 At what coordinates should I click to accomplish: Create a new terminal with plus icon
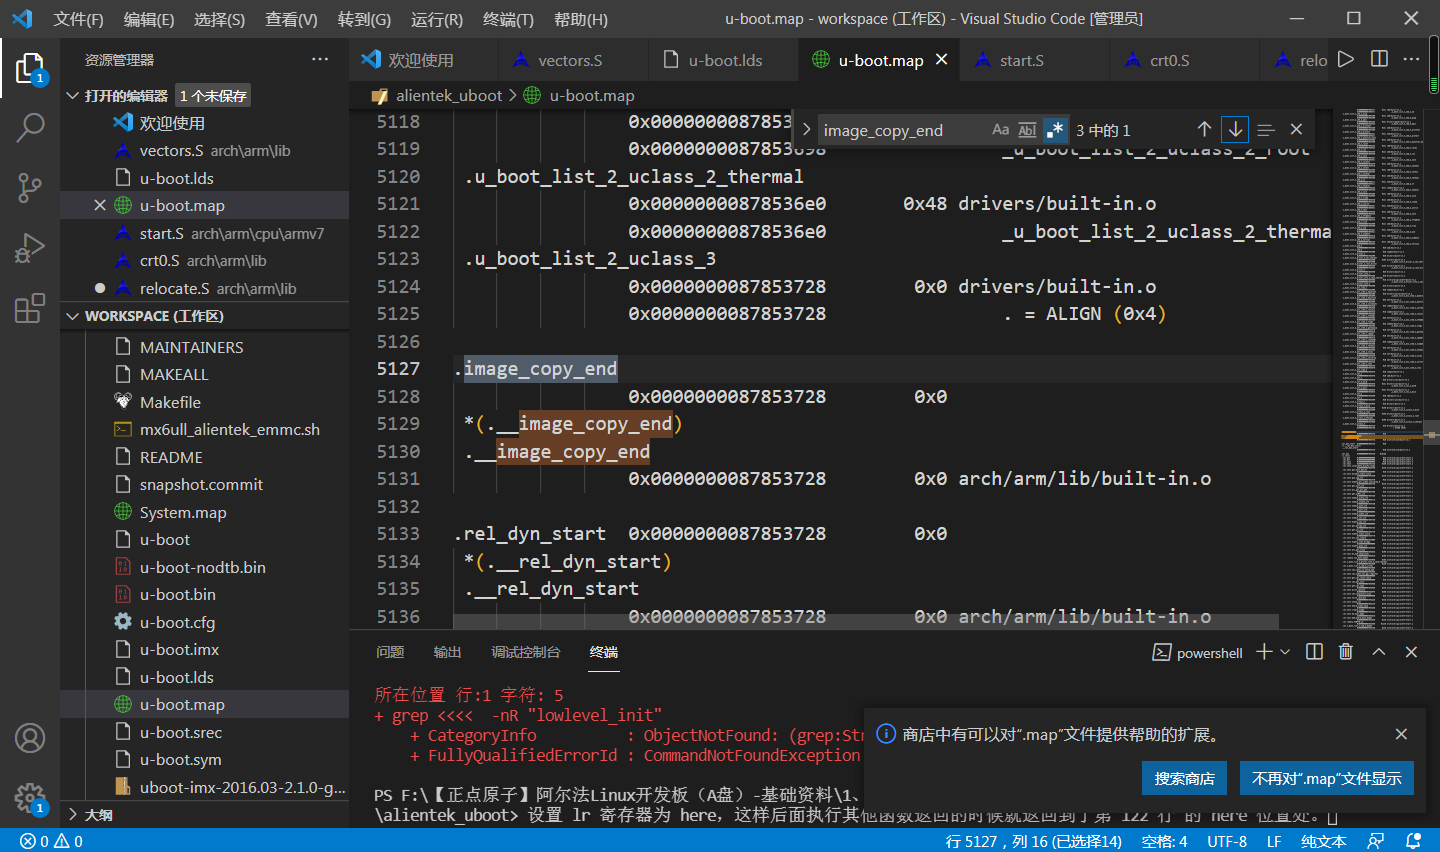(x=1264, y=652)
